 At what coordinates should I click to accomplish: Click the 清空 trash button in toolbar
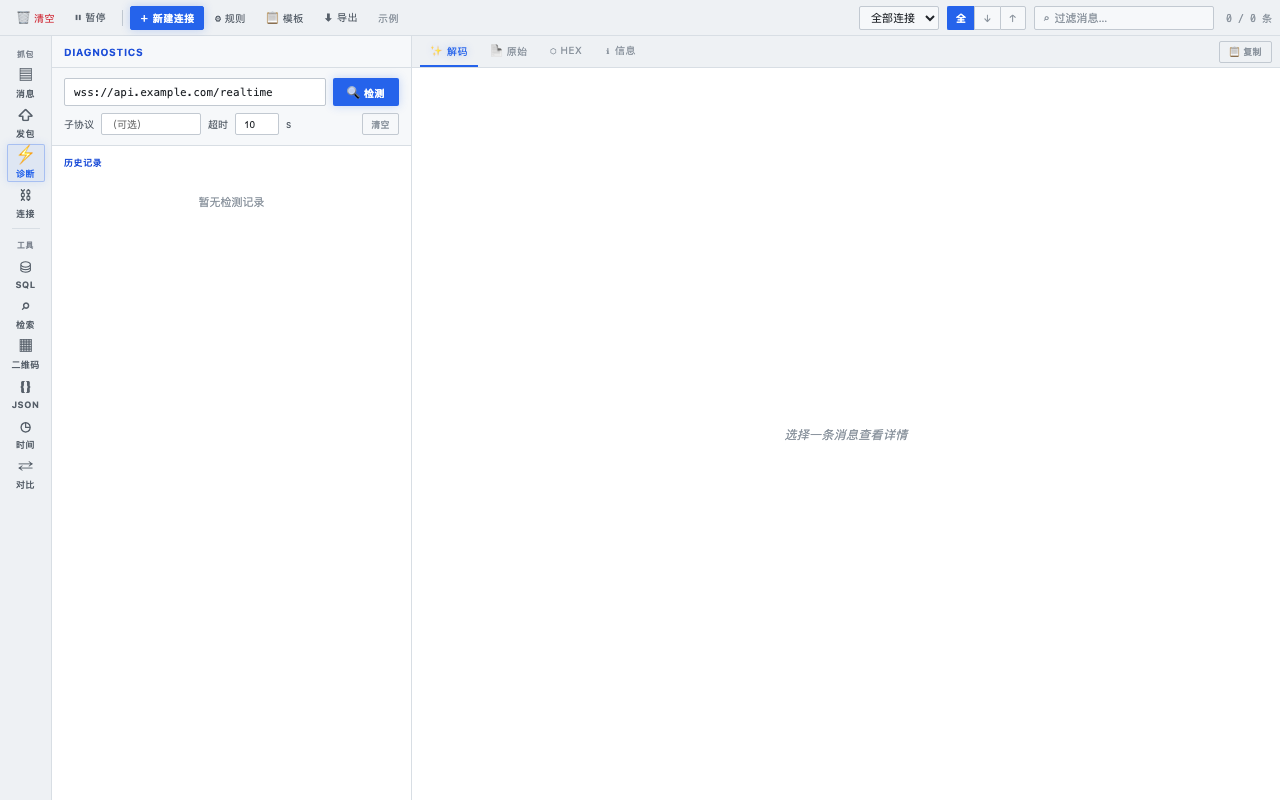pos(36,18)
